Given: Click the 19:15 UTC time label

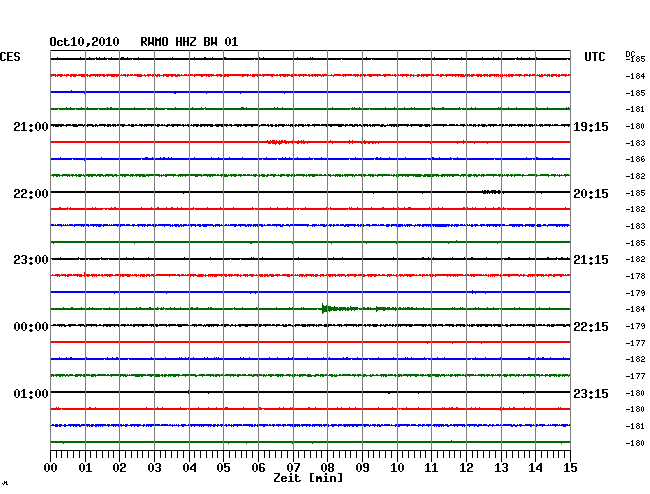Looking at the screenshot, I should pos(591,127).
